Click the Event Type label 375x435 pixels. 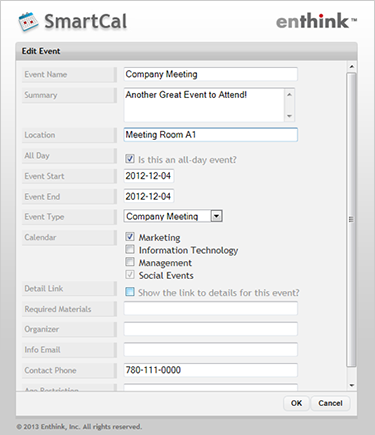44,217
